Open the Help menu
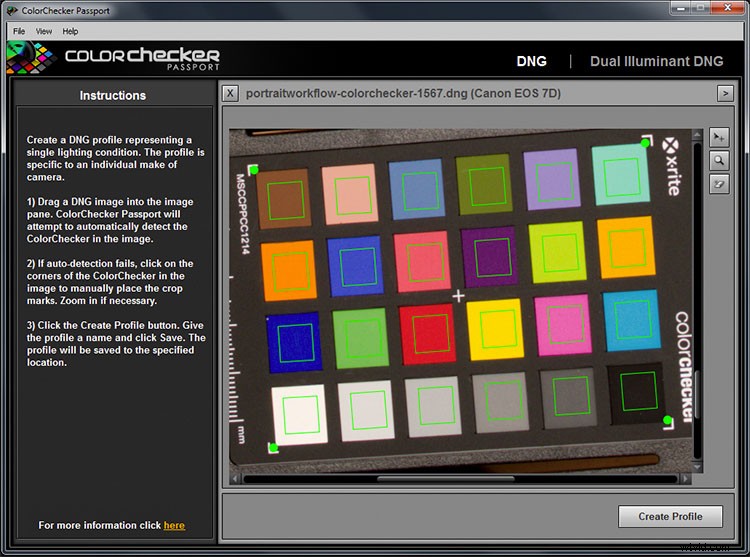 pyautogui.click(x=70, y=31)
